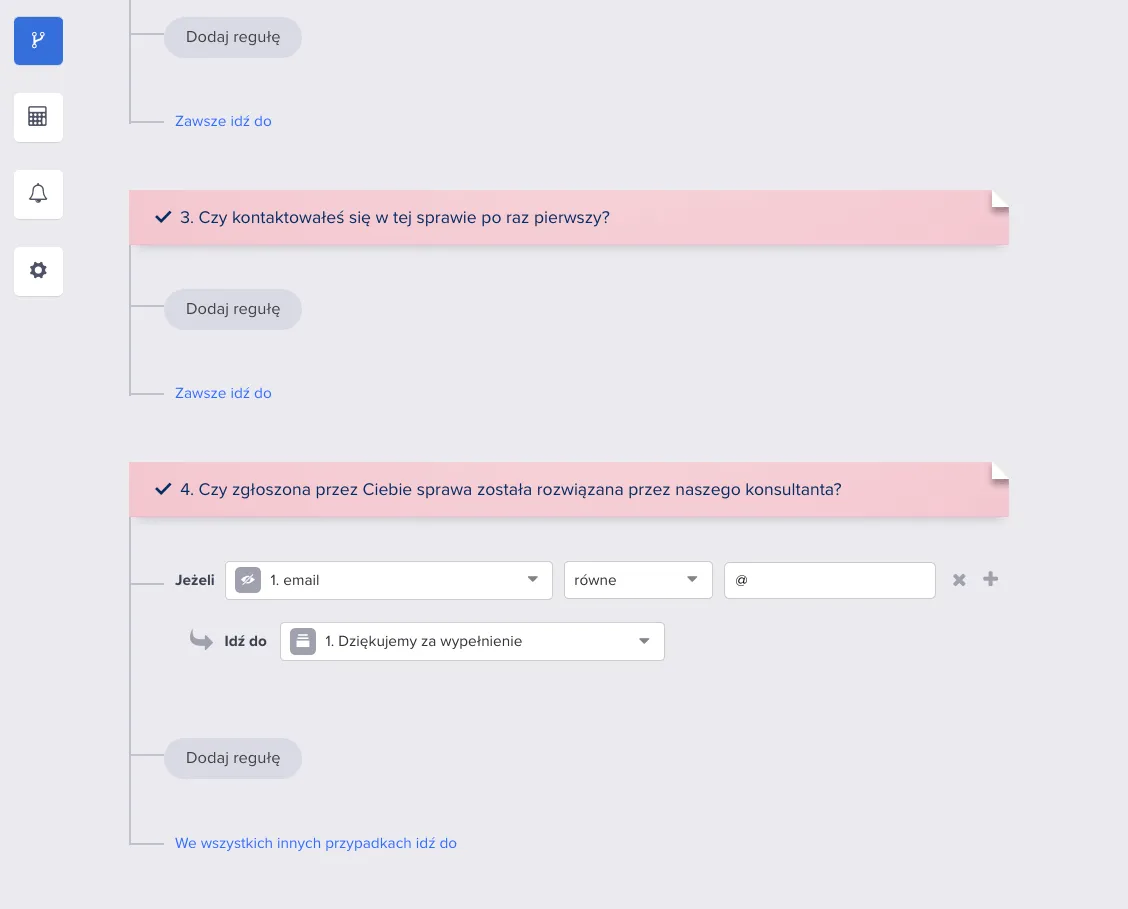The height and width of the screenshot is (909, 1128).
Task: Add a condition with the plus icon
Action: pos(991,579)
